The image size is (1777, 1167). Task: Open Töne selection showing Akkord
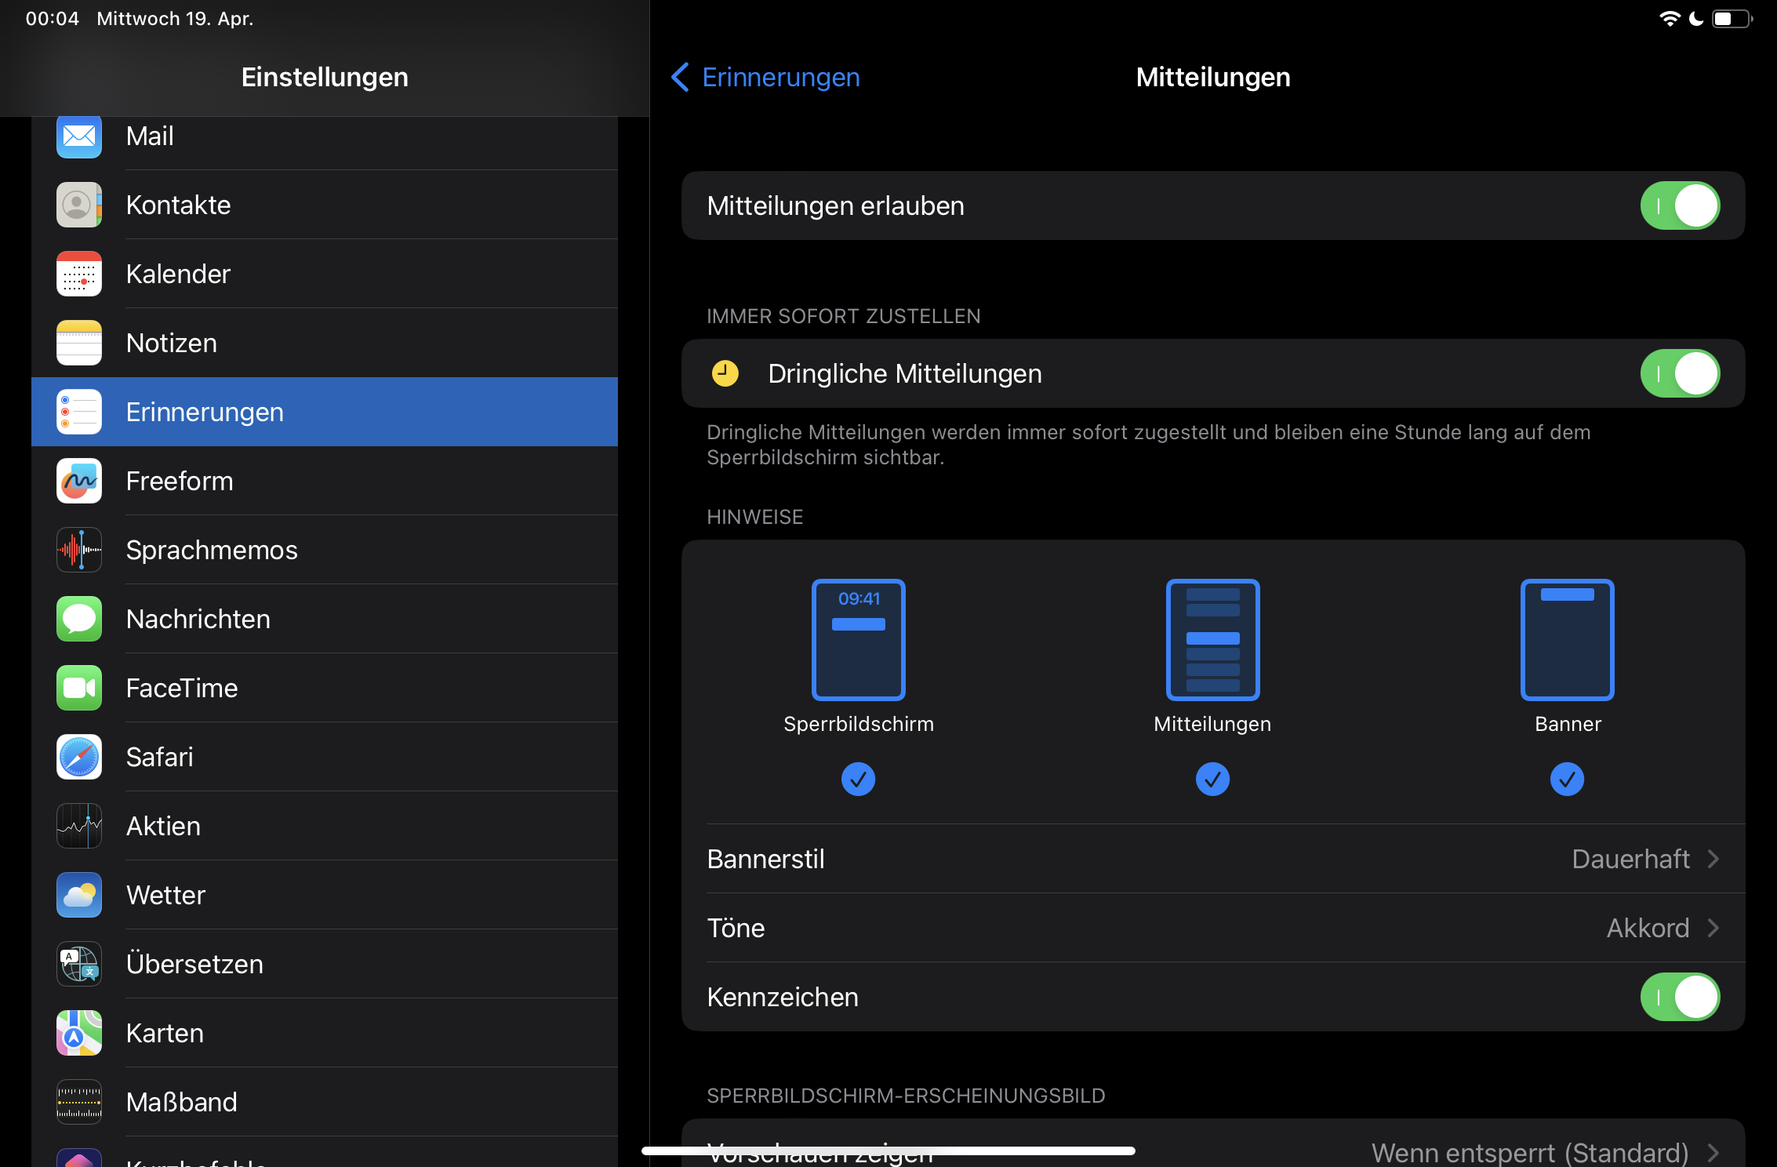(x=1212, y=928)
